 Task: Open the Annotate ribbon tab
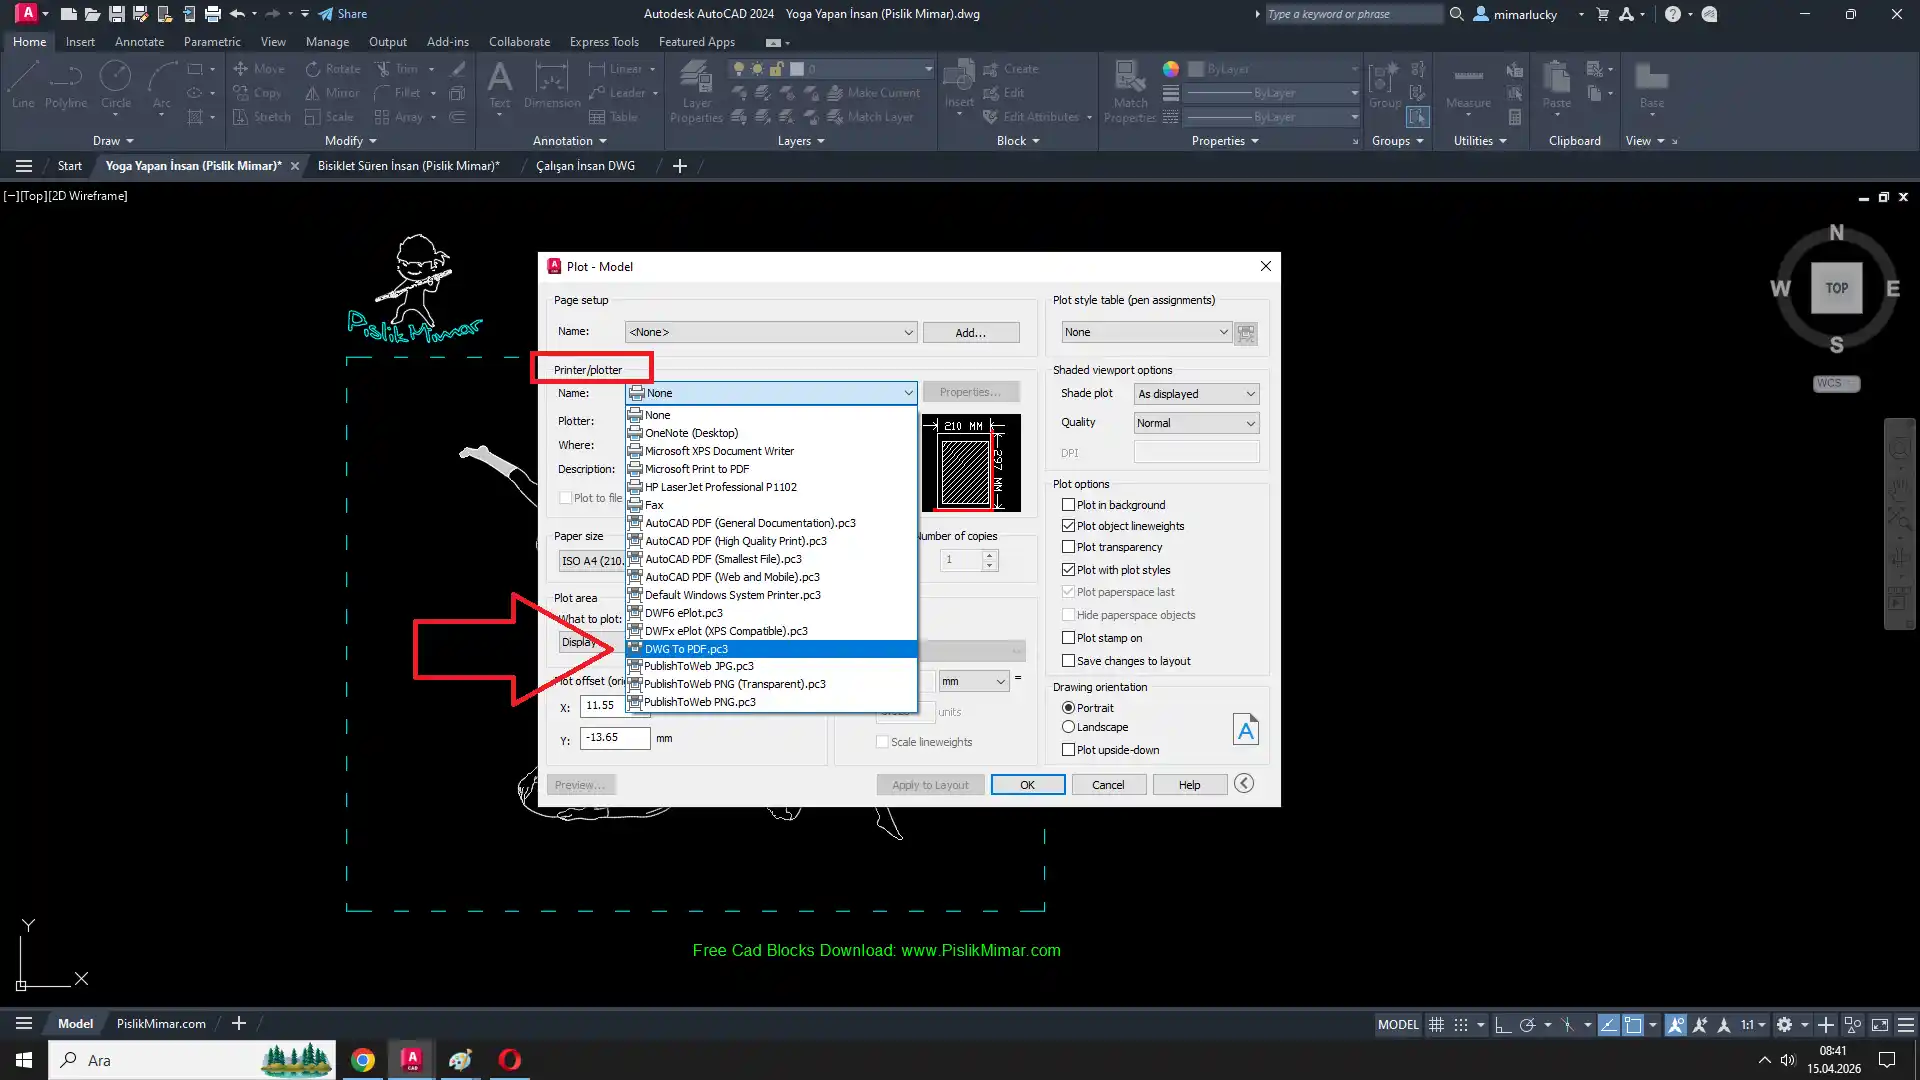coord(139,42)
